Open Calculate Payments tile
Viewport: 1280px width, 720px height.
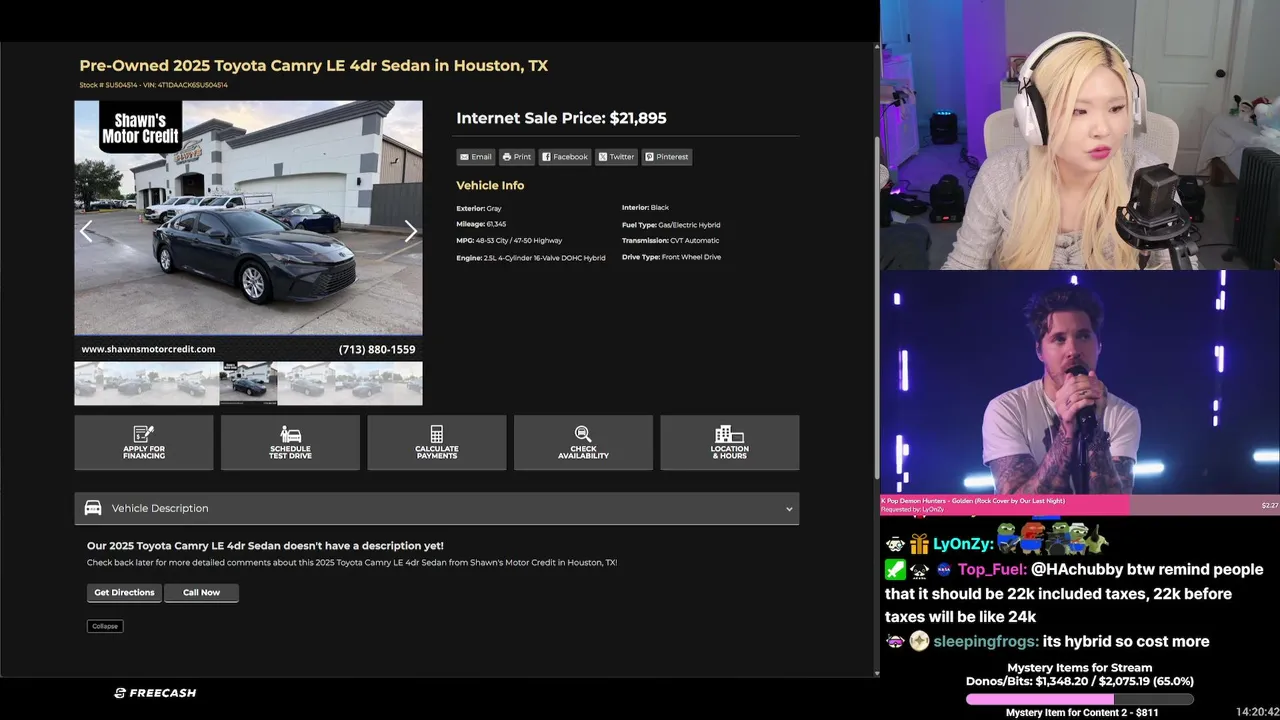pyautogui.click(x=437, y=442)
